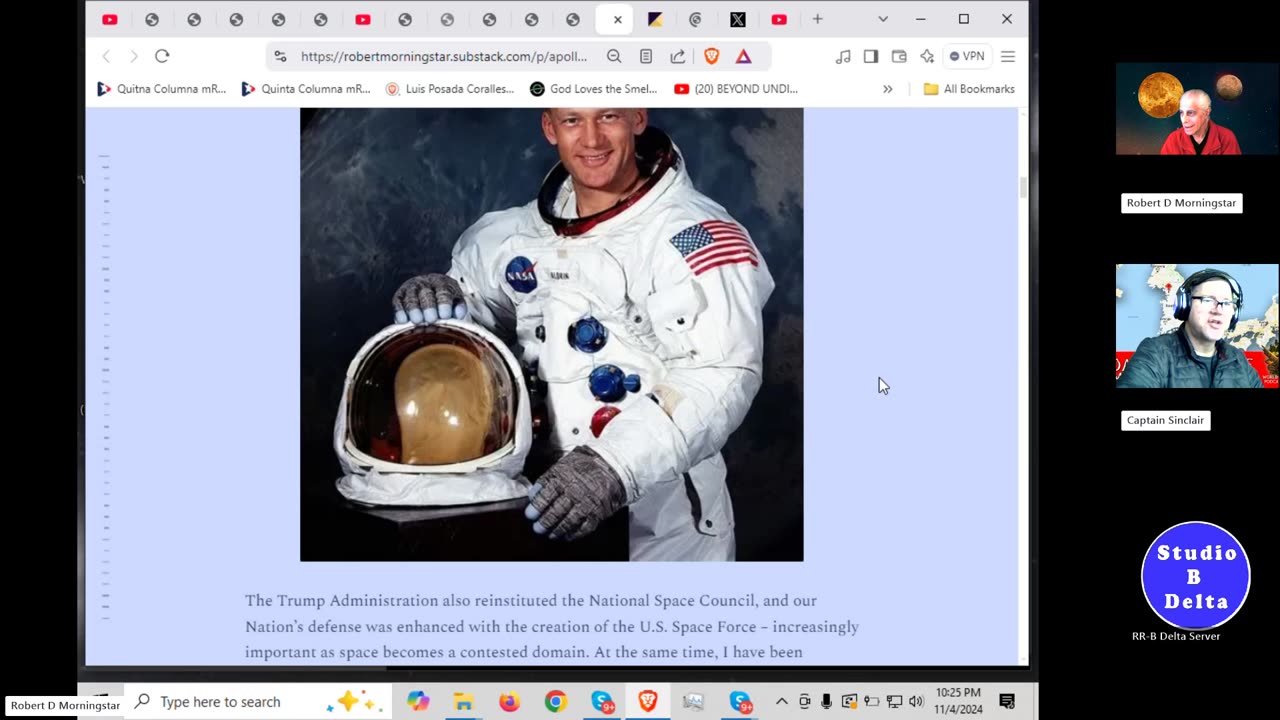Image resolution: width=1280 pixels, height=720 pixels.
Task: Expand the tab search dropdown chevron
Action: tap(882, 19)
